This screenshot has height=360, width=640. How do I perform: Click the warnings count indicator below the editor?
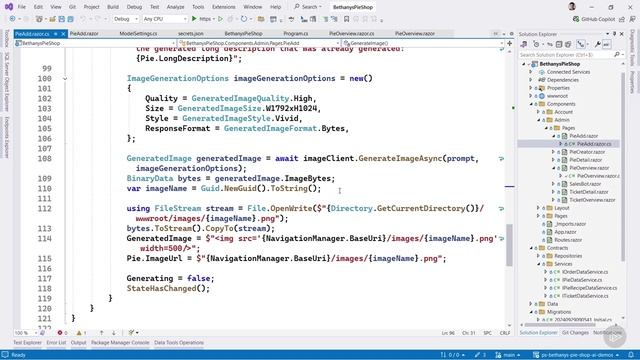(x=81, y=333)
